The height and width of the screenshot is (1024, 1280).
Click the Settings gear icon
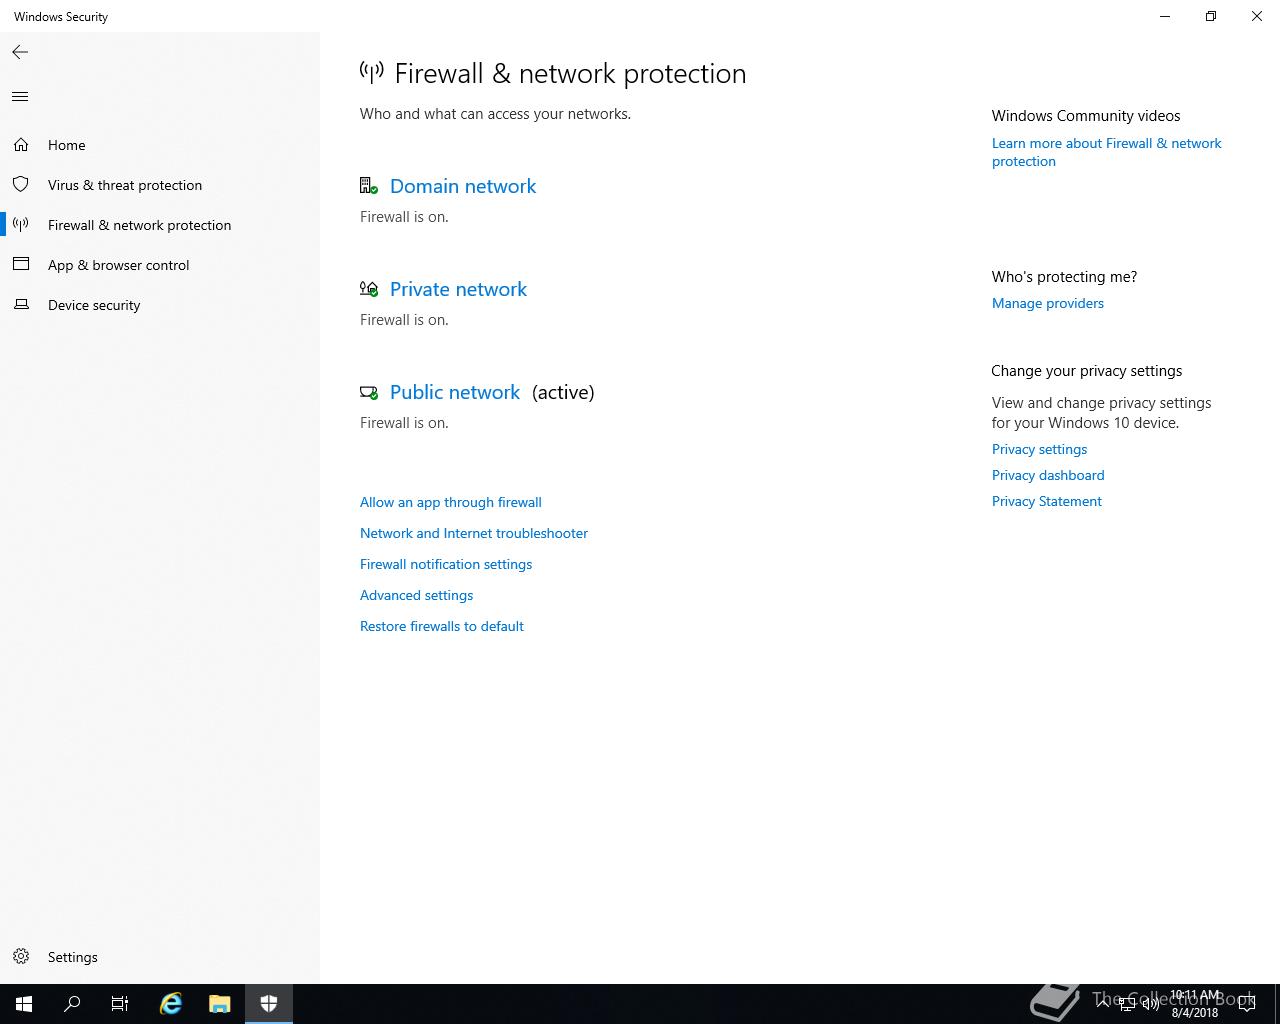click(21, 957)
